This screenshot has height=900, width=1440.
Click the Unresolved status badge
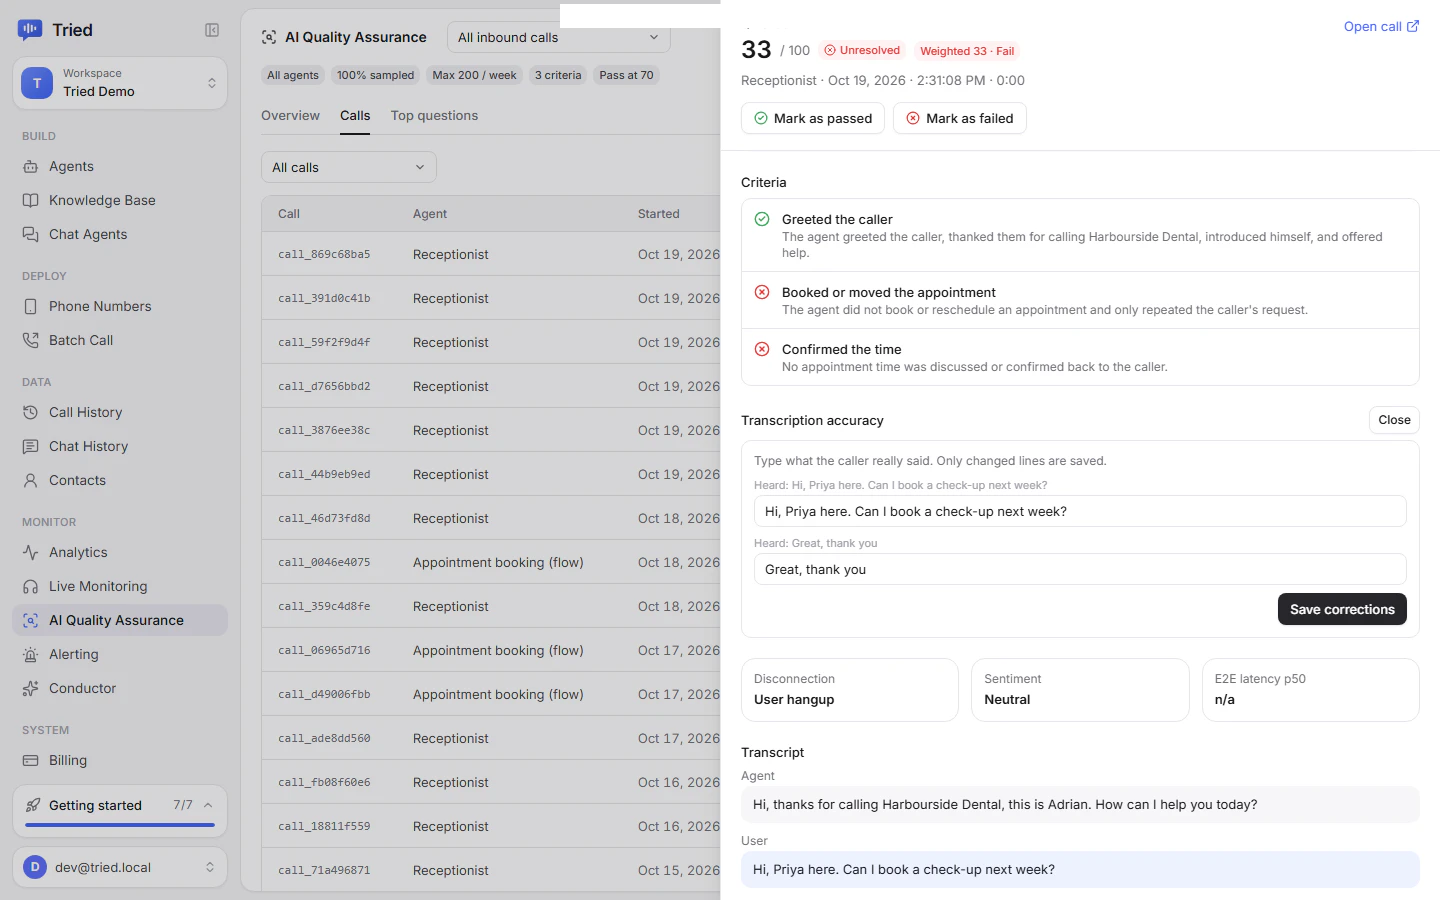pyautogui.click(x=862, y=50)
